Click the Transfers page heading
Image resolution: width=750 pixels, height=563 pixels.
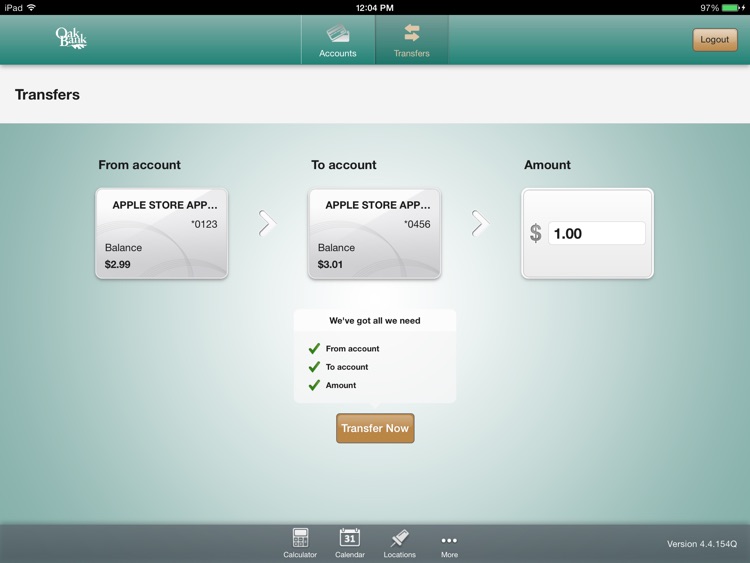pos(47,95)
